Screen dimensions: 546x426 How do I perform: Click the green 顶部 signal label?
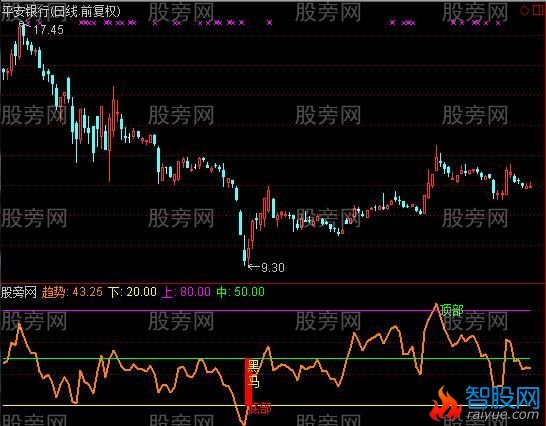point(451,310)
